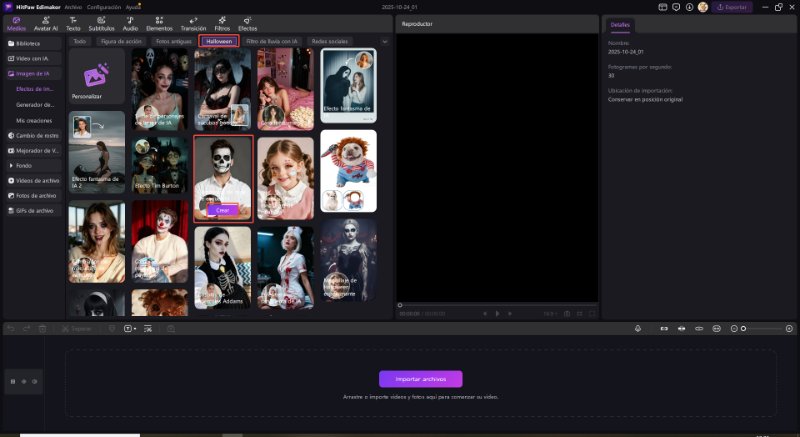This screenshot has width=800, height=437.
Task: Open the Subtítulos panel
Action: click(101, 24)
